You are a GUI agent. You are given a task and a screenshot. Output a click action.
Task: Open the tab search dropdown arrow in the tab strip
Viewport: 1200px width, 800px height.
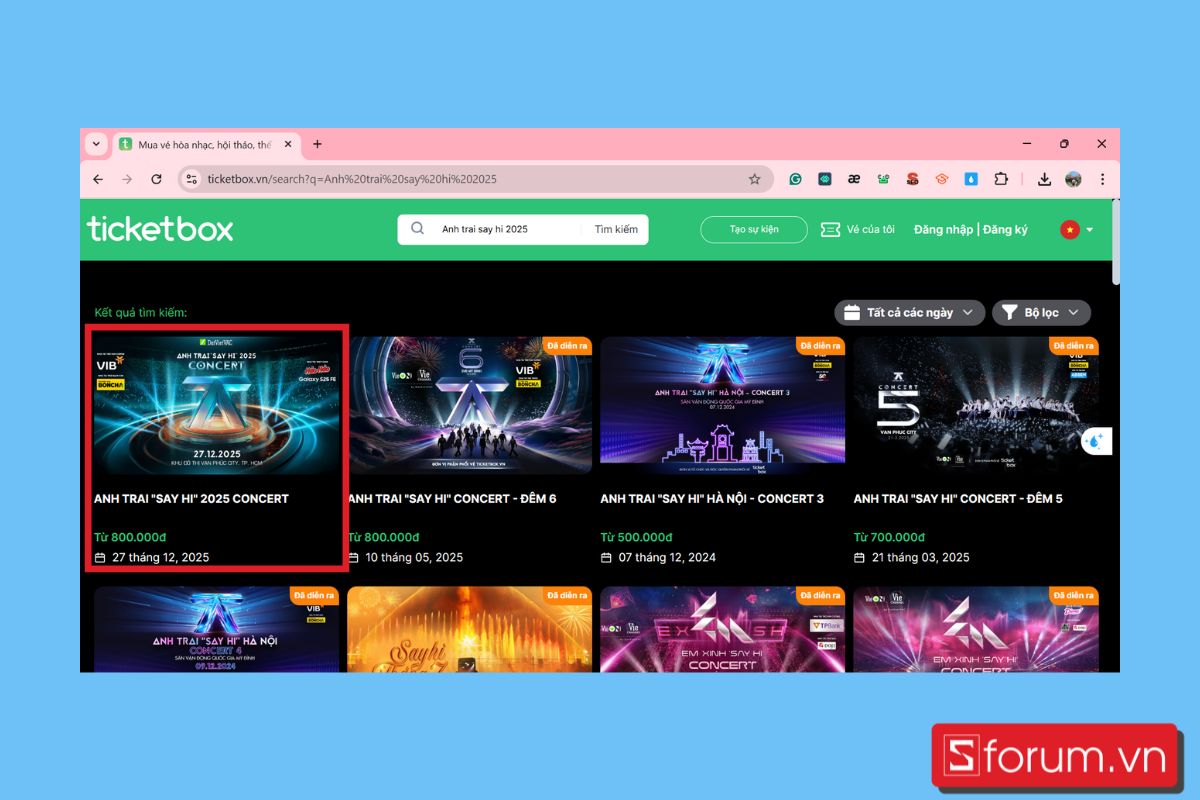pyautogui.click(x=96, y=144)
